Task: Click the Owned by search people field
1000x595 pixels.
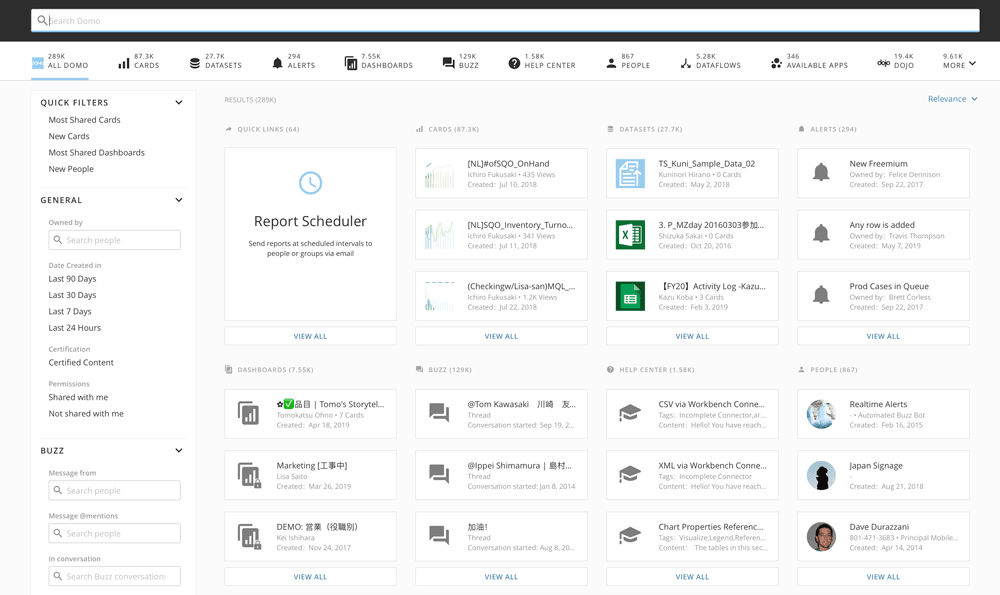Action: point(114,240)
